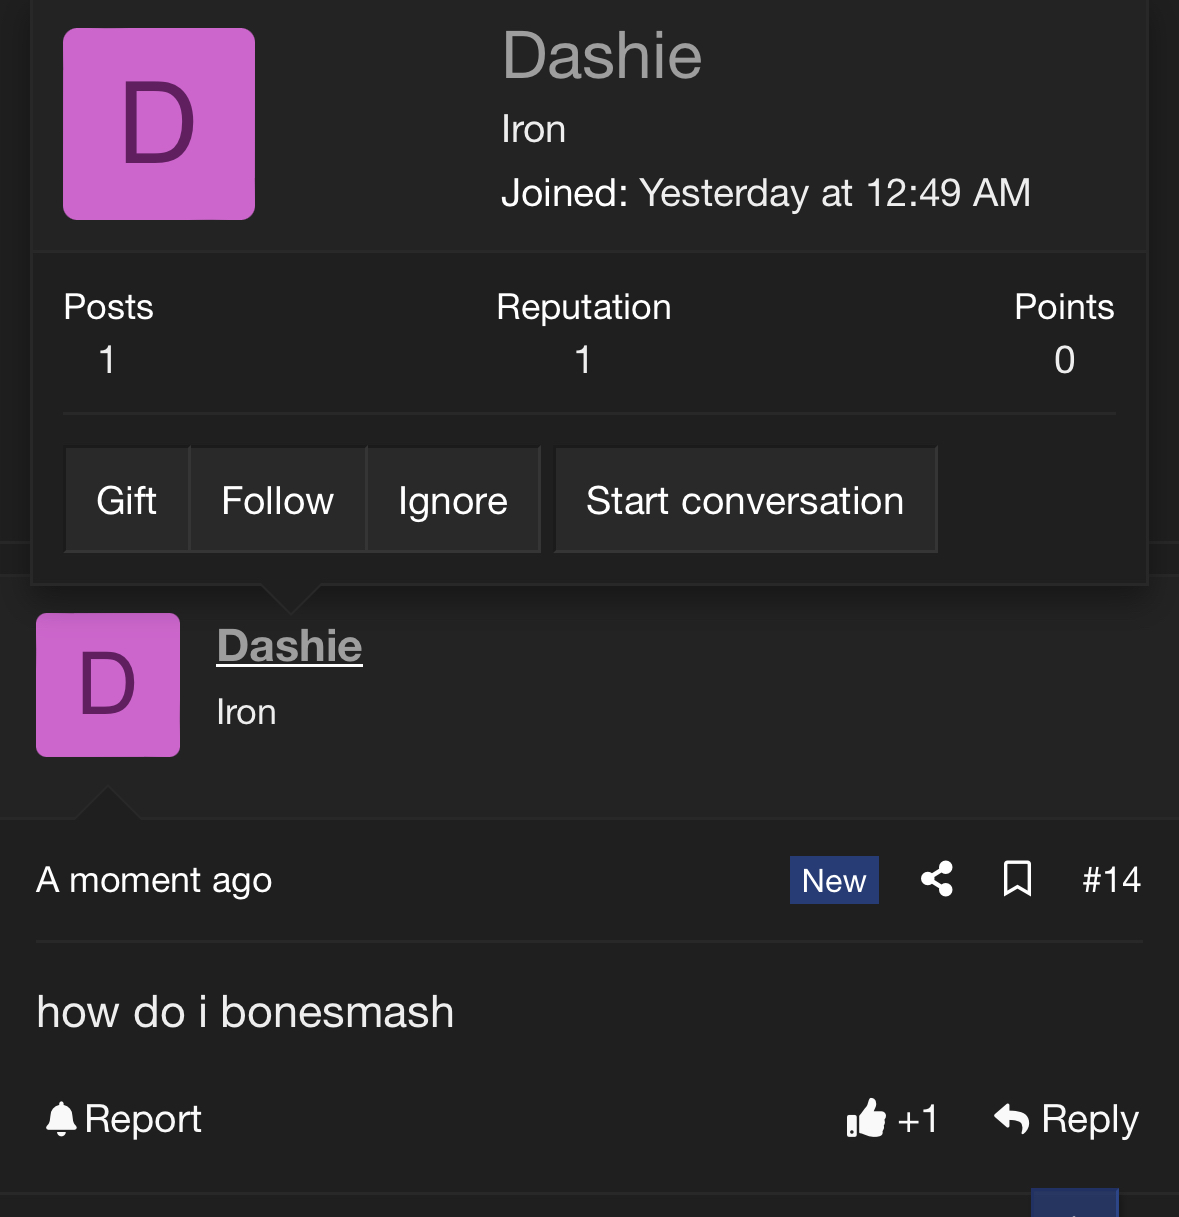Viewport: 1179px width, 1217px height.
Task: Click the thumbs up like icon
Action: pyautogui.click(x=865, y=1119)
